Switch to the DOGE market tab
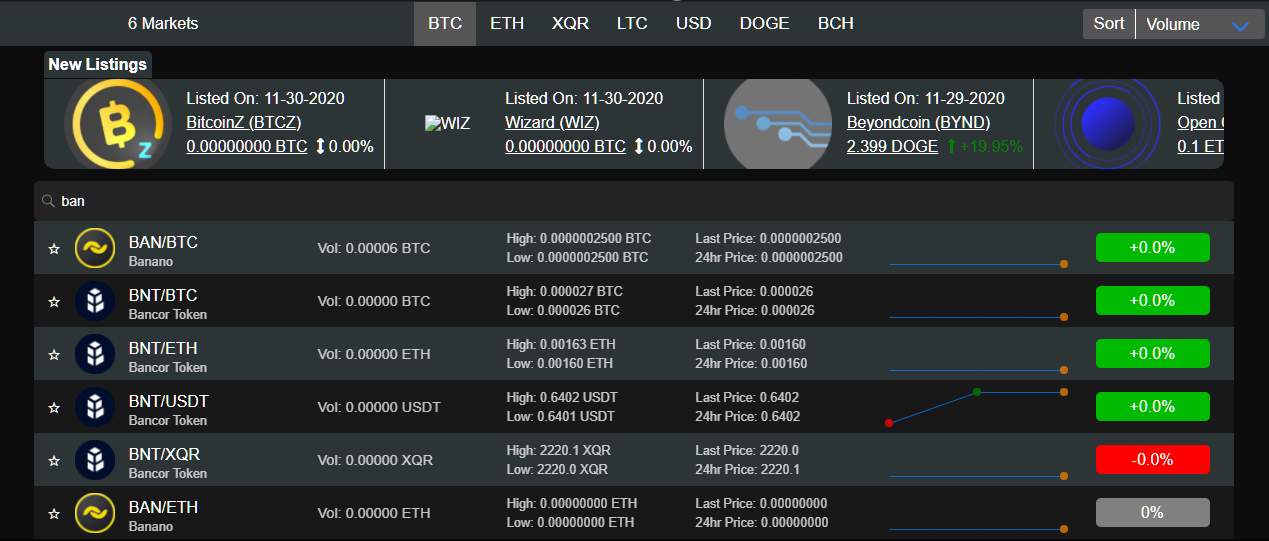The image size is (1269, 541). [x=764, y=23]
